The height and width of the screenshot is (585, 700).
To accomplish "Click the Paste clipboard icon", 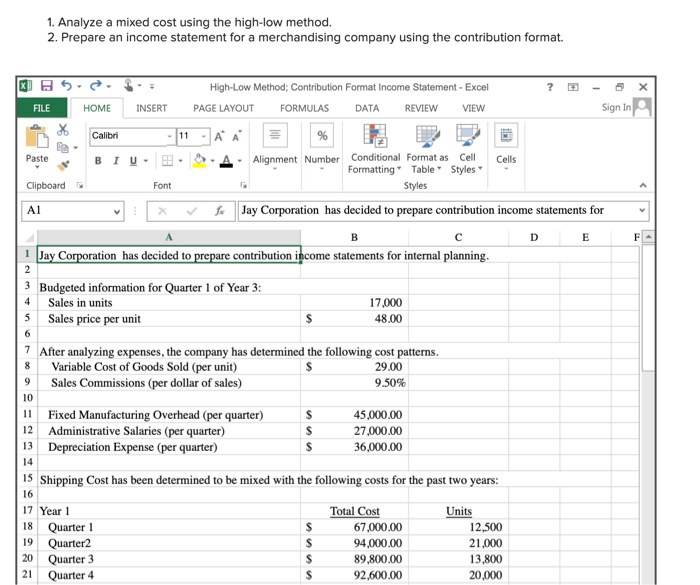I will [37, 137].
